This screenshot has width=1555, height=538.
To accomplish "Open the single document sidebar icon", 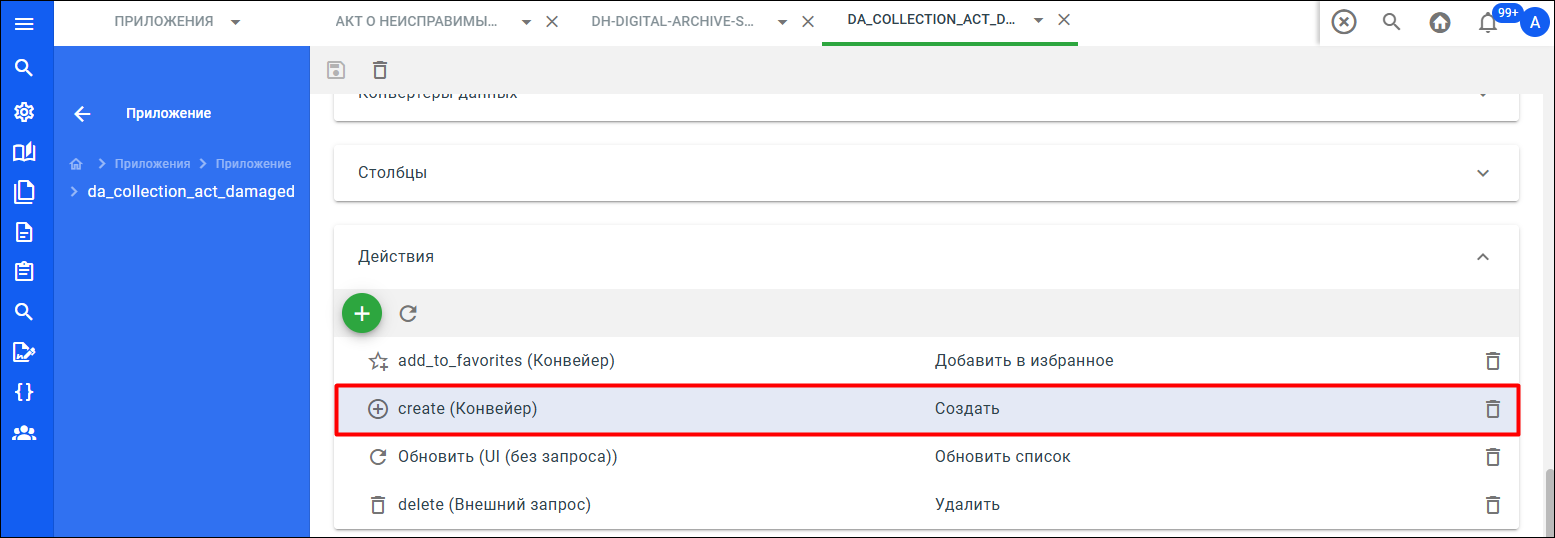I will pos(24,232).
